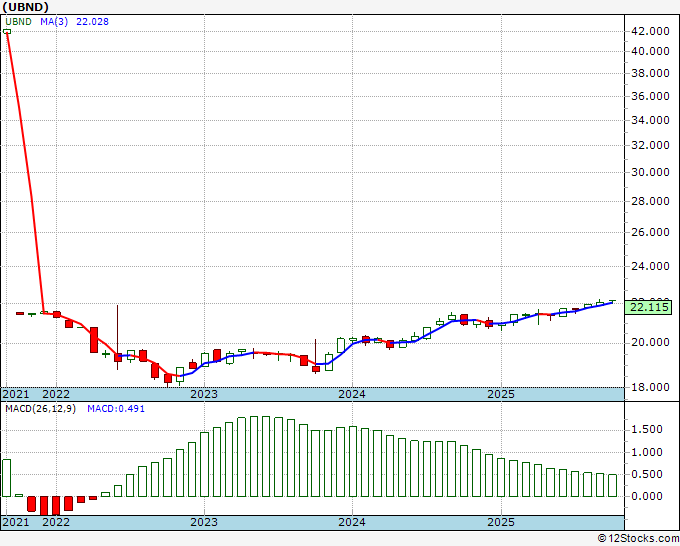Image resolution: width=680 pixels, height=546 pixels.
Task: Click the 28.000 price axis label
Action: click(x=650, y=201)
